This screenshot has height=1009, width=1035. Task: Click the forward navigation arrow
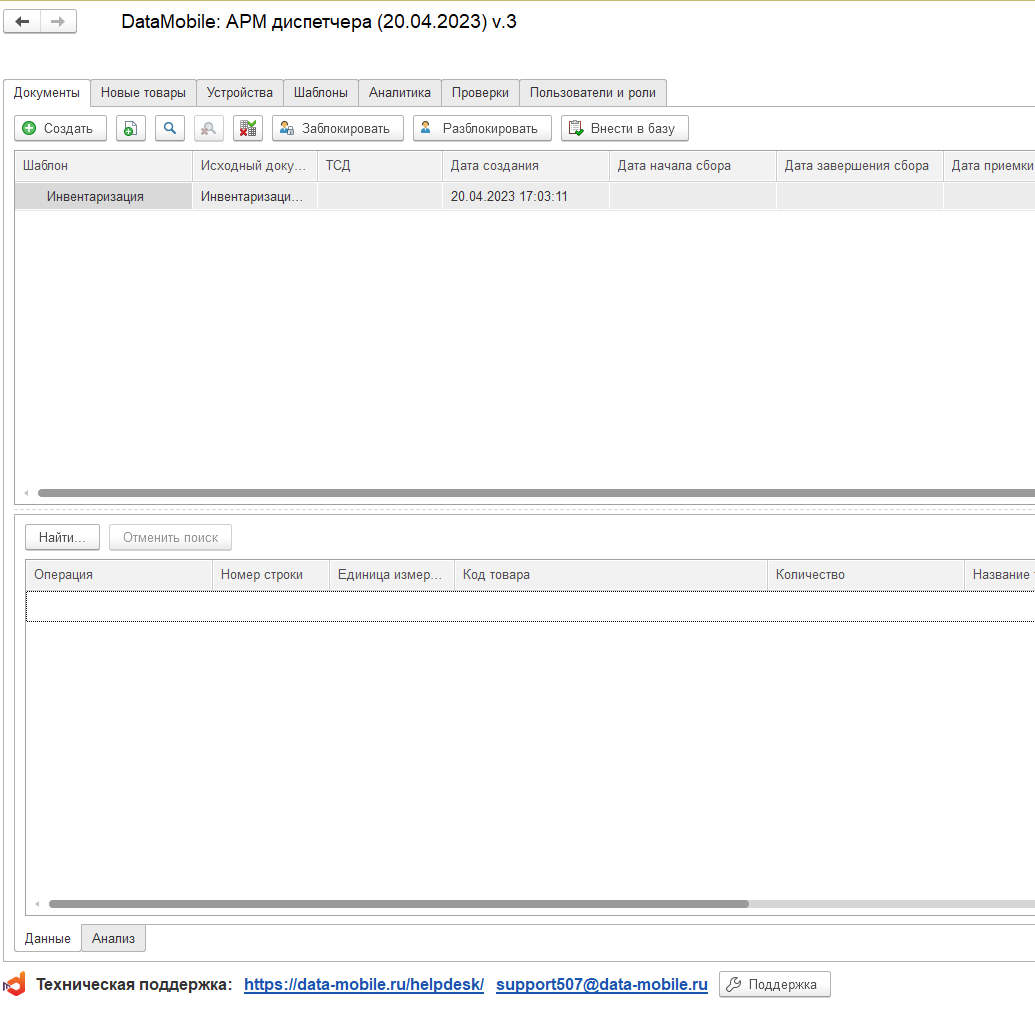click(58, 22)
